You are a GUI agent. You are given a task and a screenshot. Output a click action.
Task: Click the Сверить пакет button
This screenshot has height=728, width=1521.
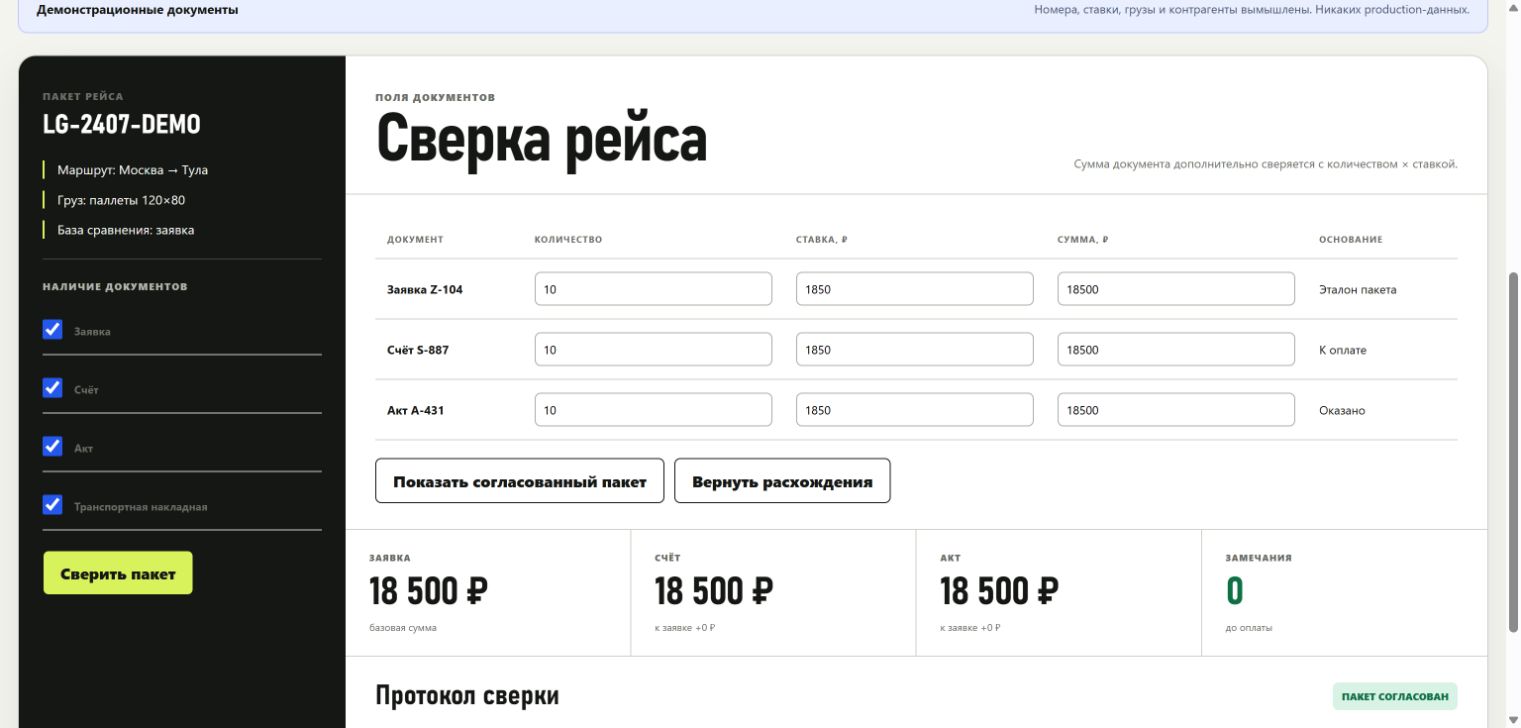(x=118, y=573)
